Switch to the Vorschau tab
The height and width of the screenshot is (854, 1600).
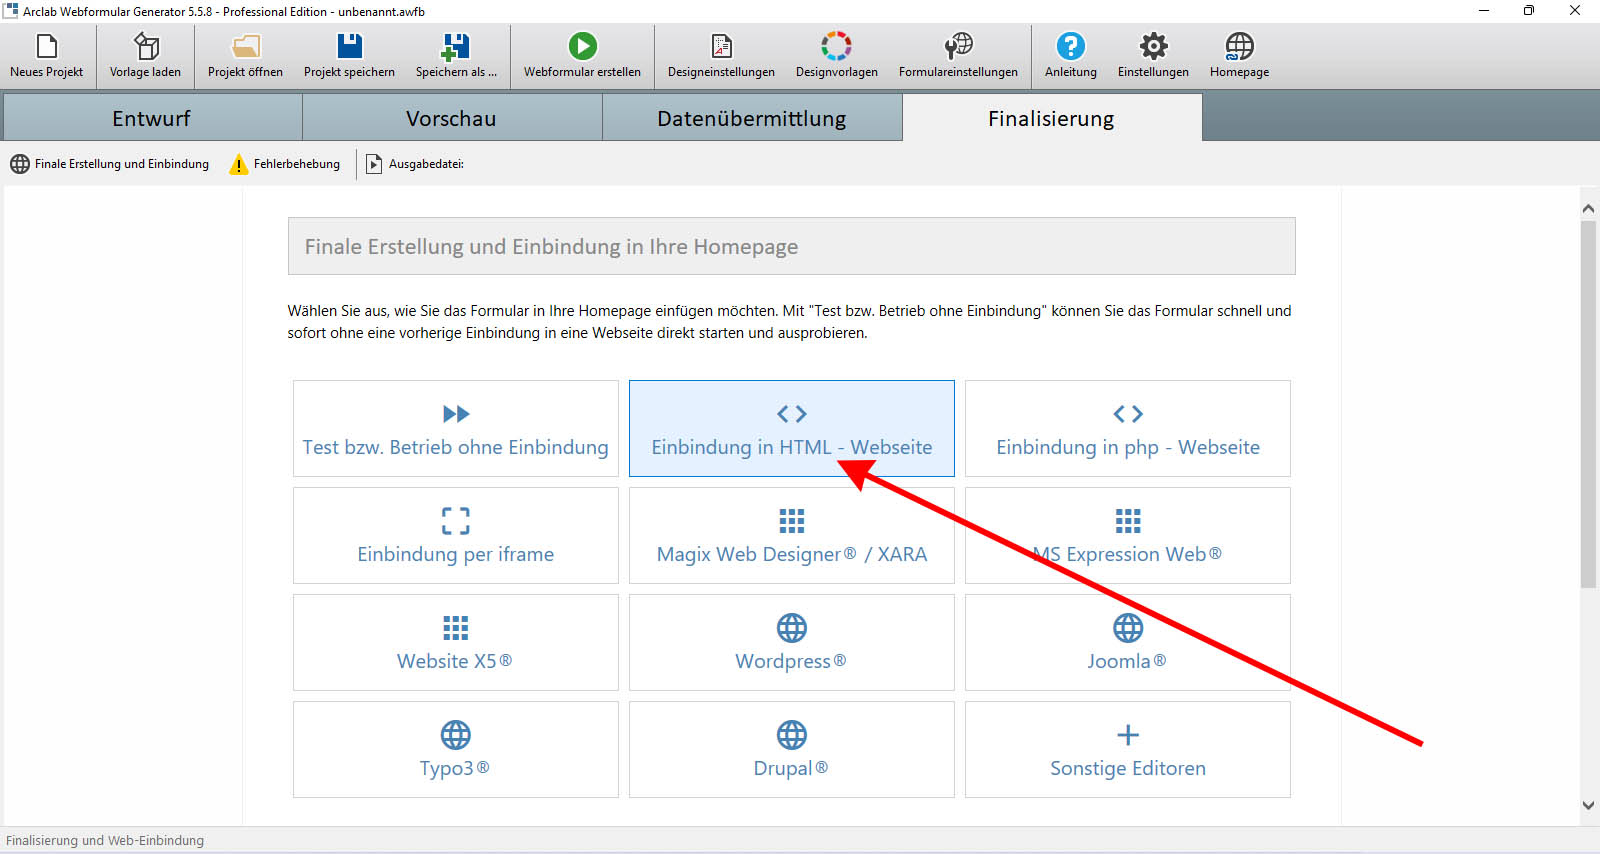(451, 118)
